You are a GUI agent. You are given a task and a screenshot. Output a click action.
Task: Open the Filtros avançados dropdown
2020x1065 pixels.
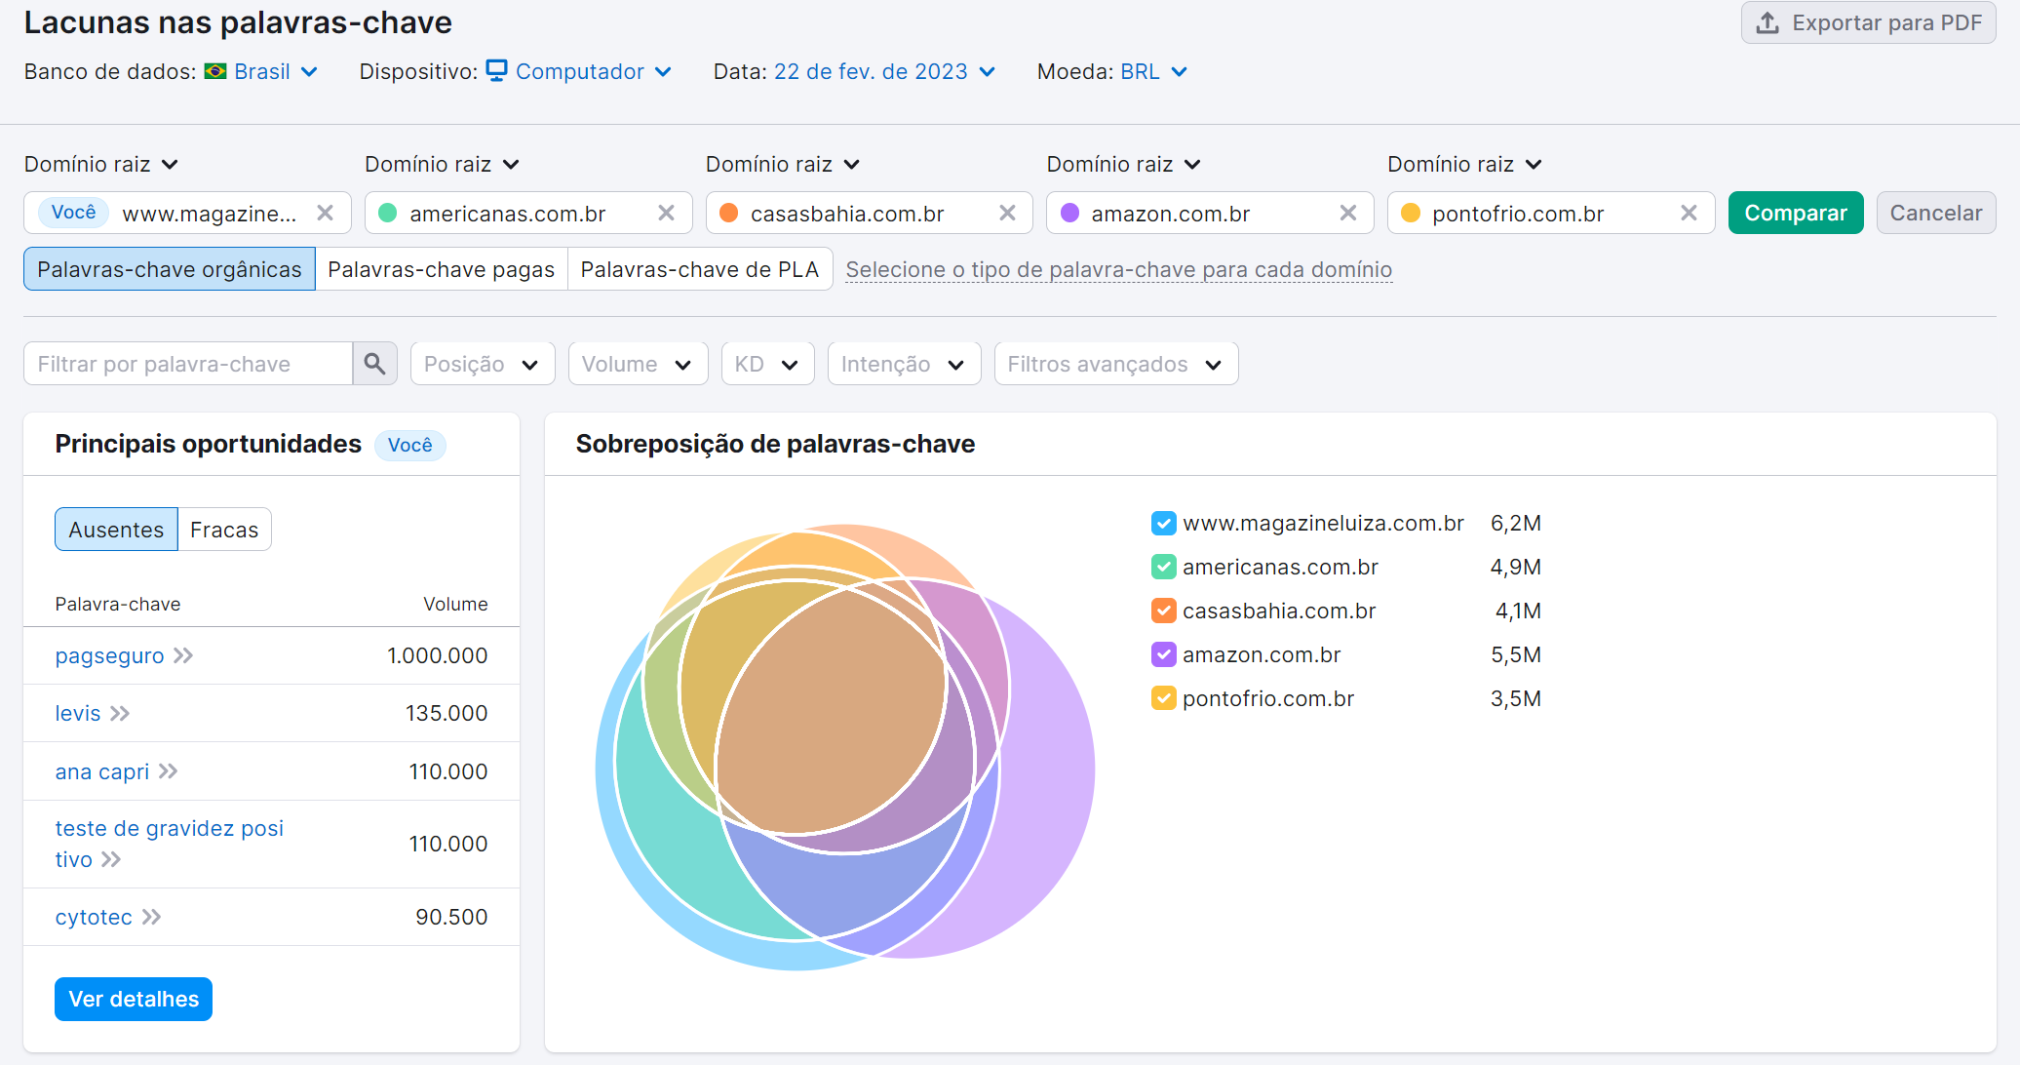point(1115,364)
